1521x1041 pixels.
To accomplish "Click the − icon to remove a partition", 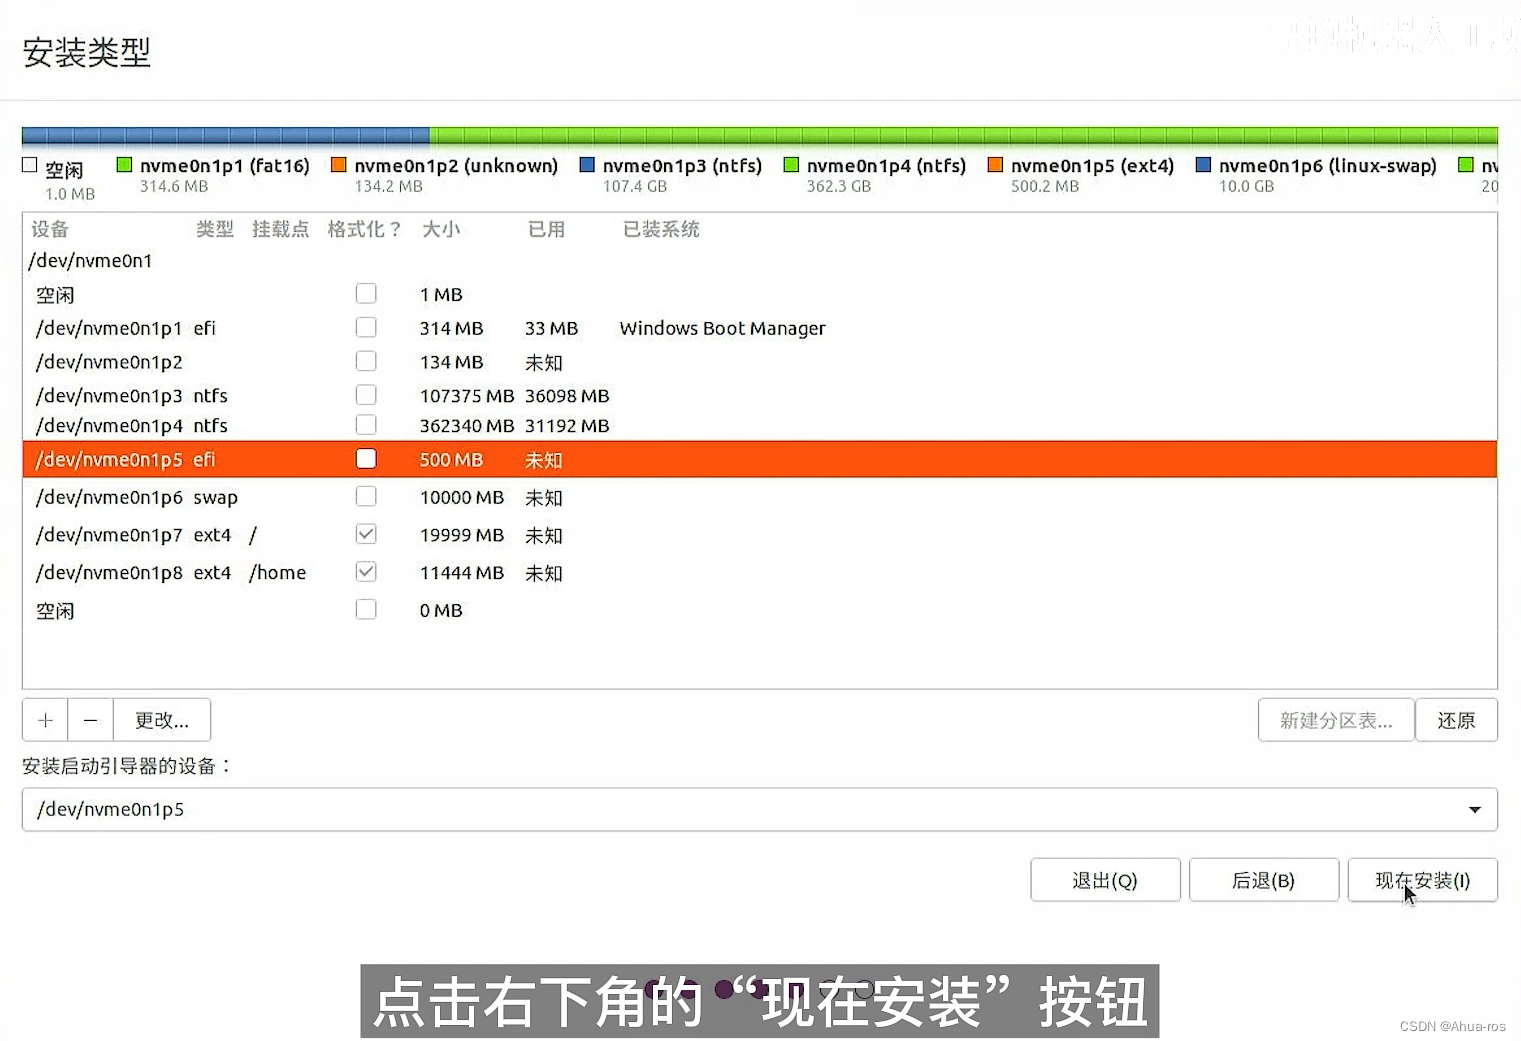I will pyautogui.click(x=90, y=719).
